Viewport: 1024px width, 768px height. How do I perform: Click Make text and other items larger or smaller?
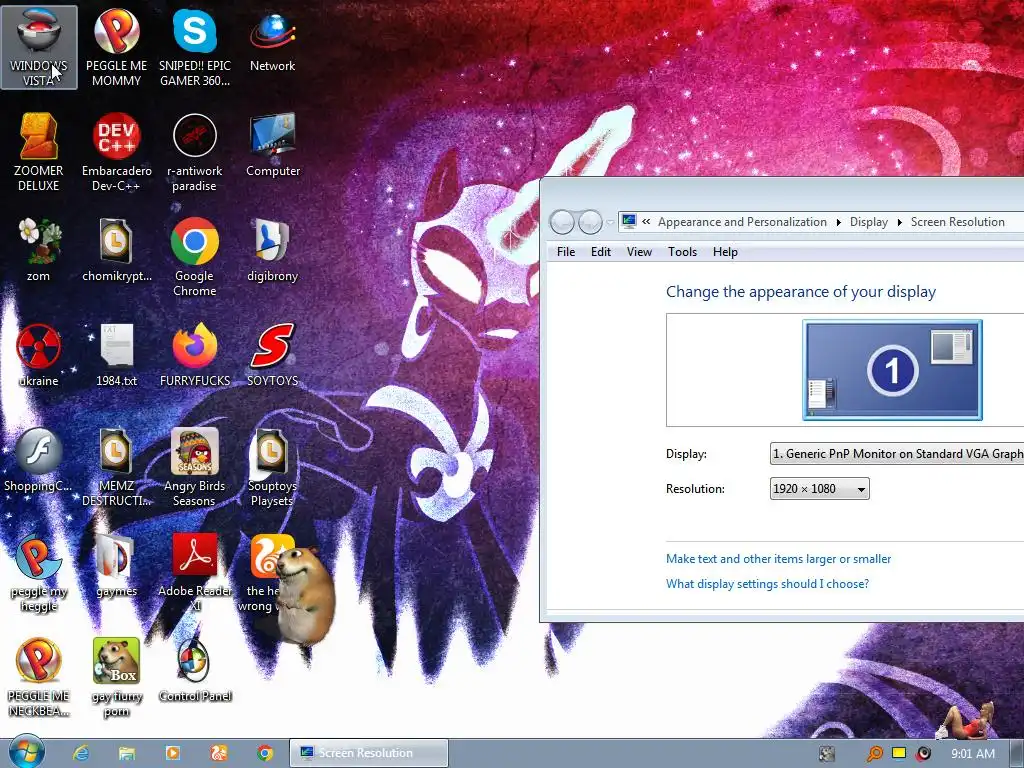778,559
